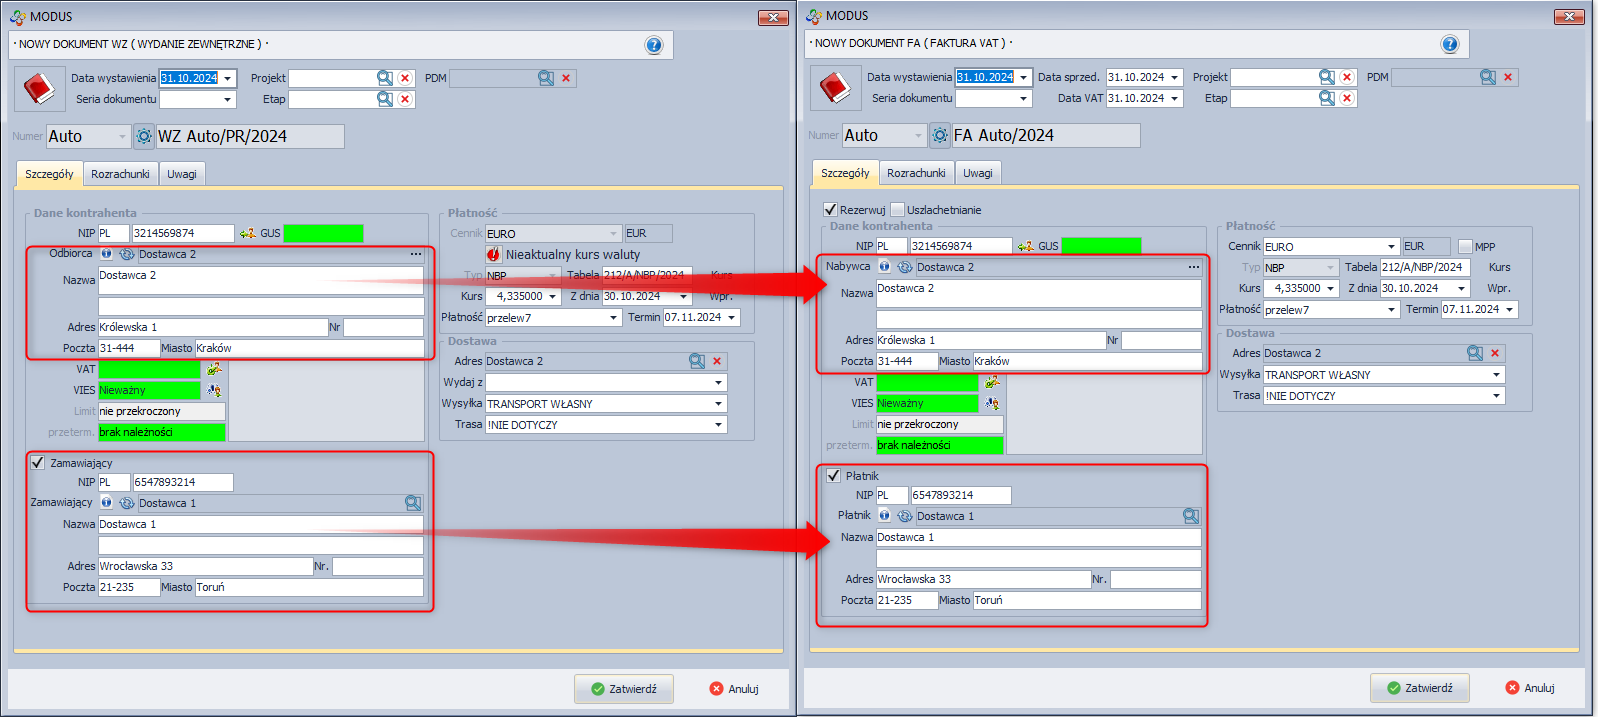Expand Wysyłka dropdown in FA window

(1496, 375)
